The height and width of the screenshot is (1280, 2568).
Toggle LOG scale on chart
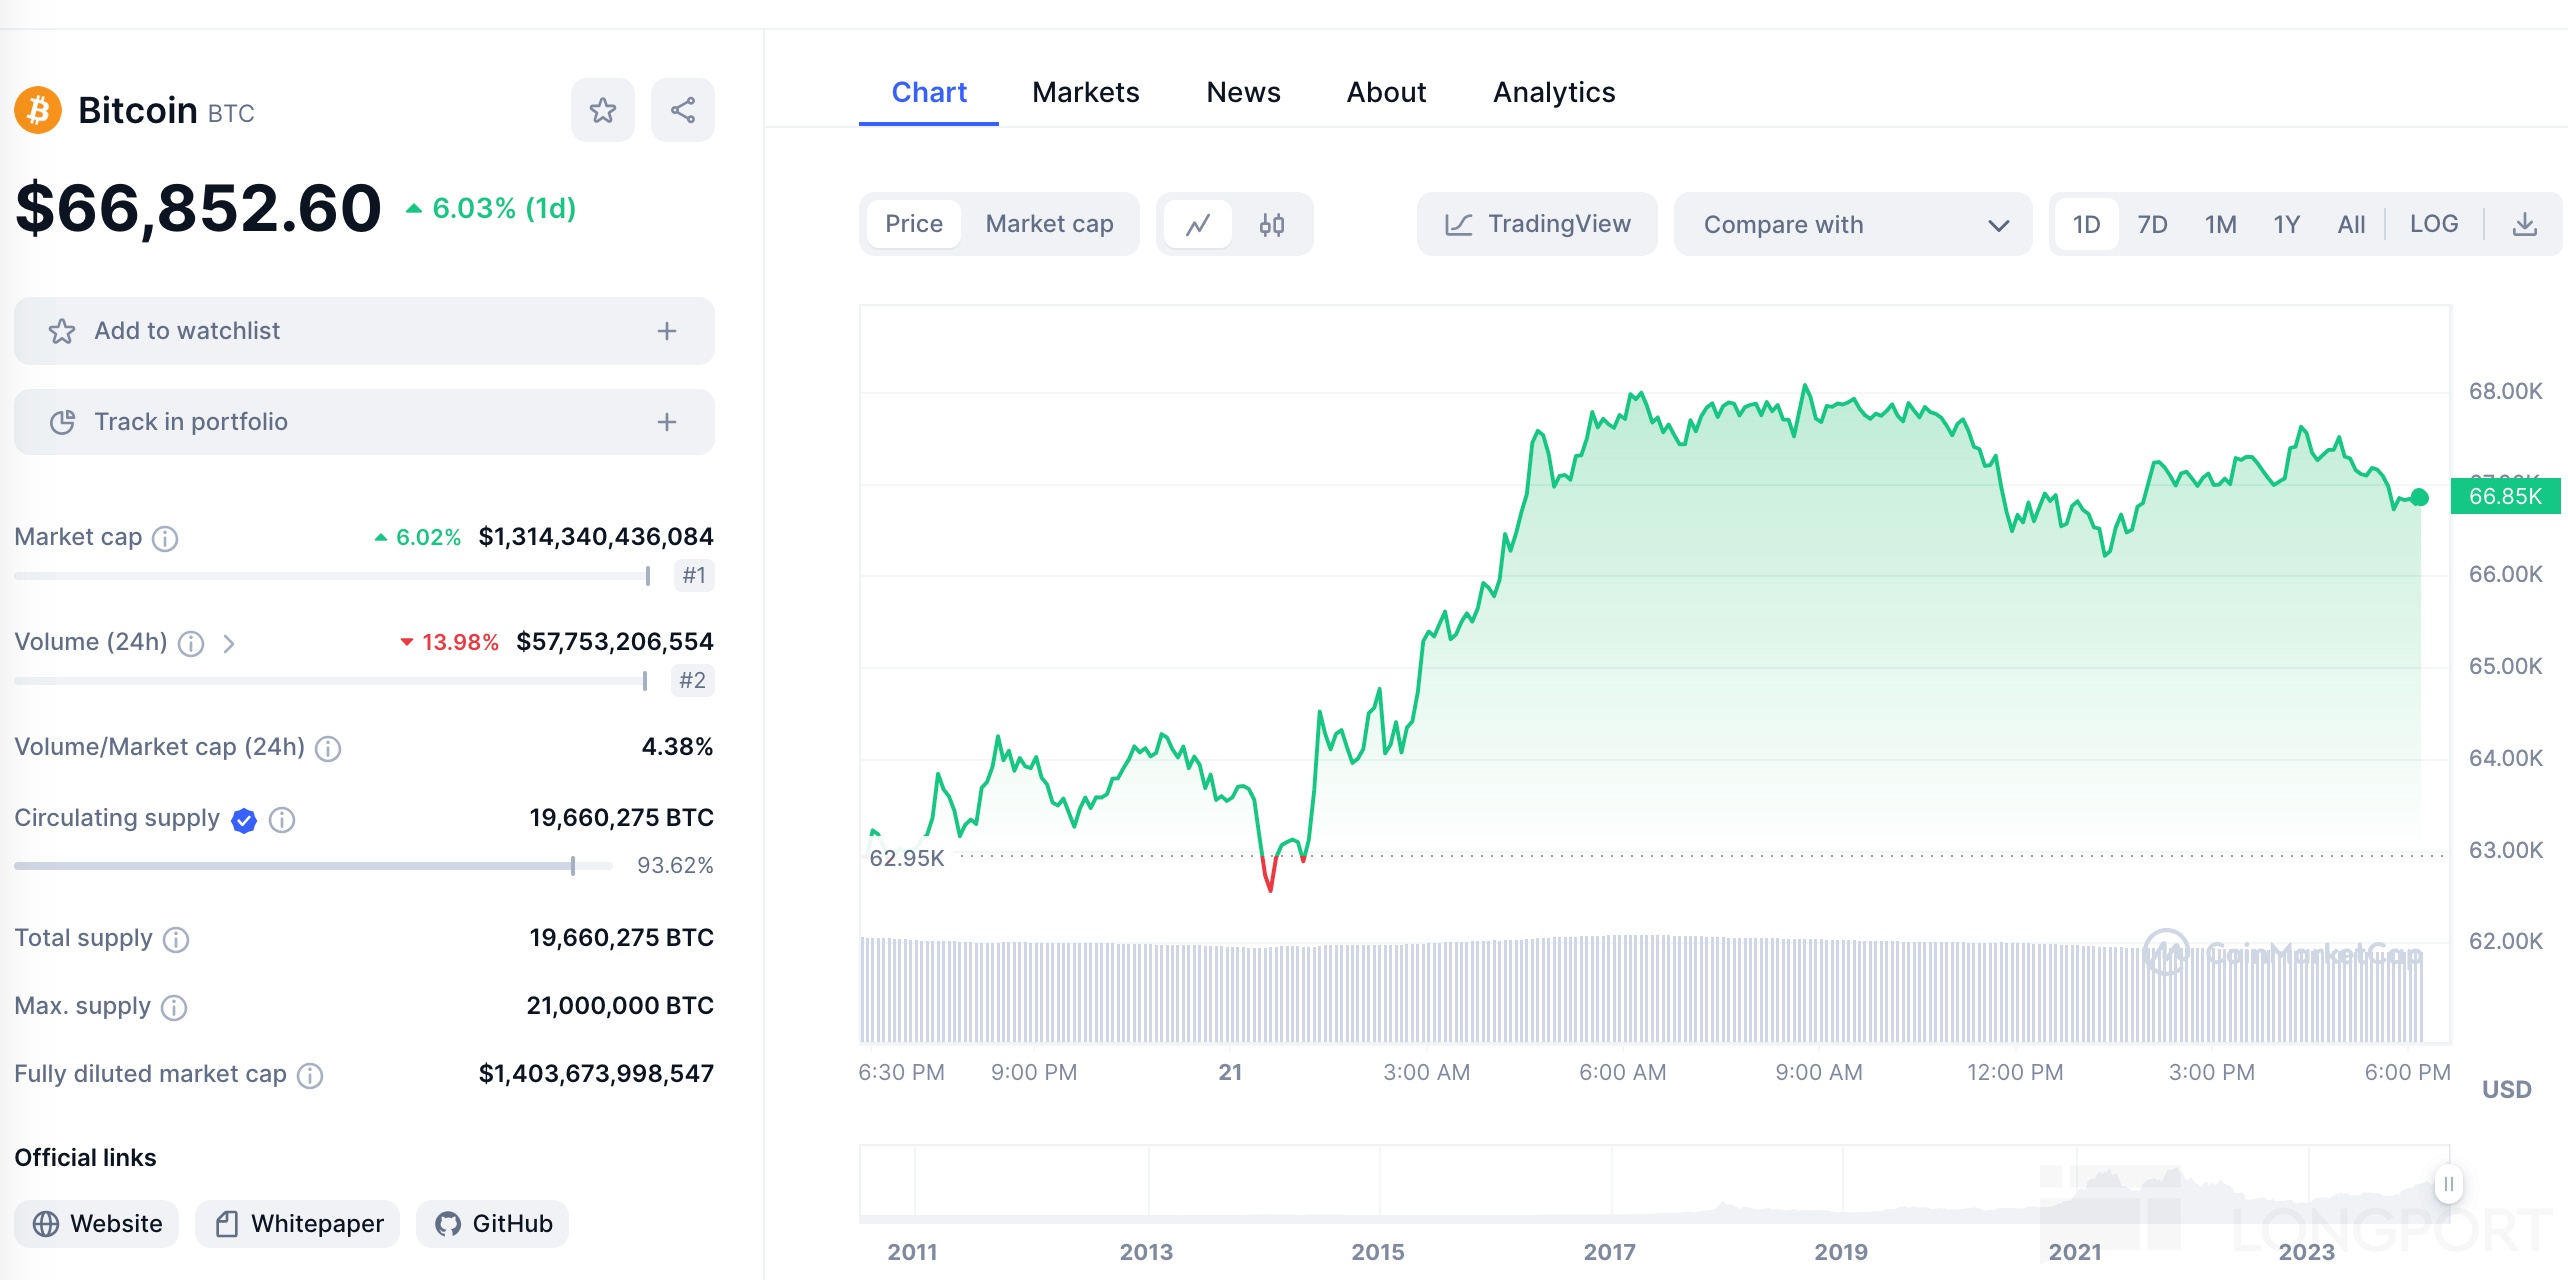pos(2433,224)
